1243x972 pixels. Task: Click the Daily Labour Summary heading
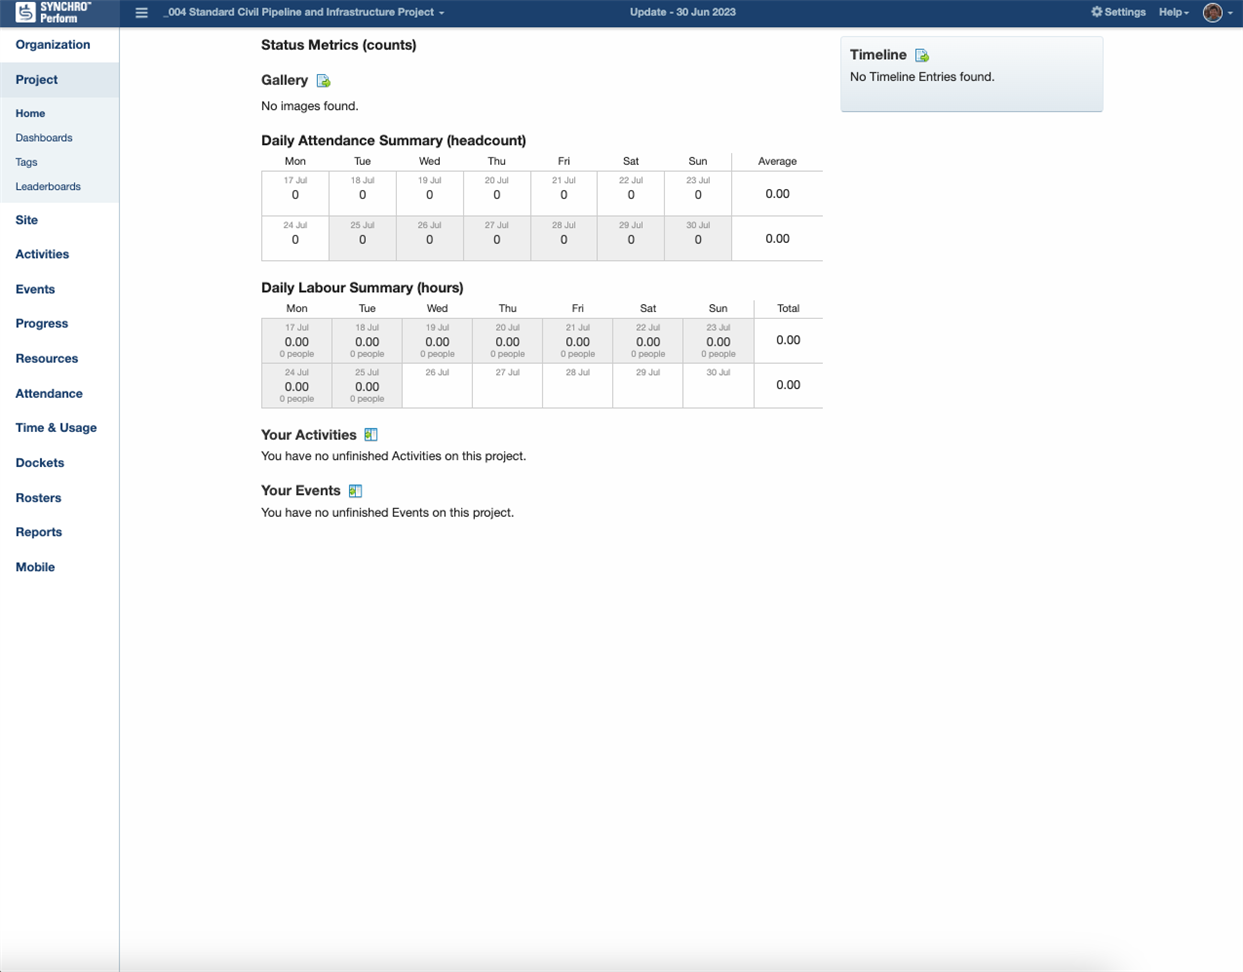point(362,288)
